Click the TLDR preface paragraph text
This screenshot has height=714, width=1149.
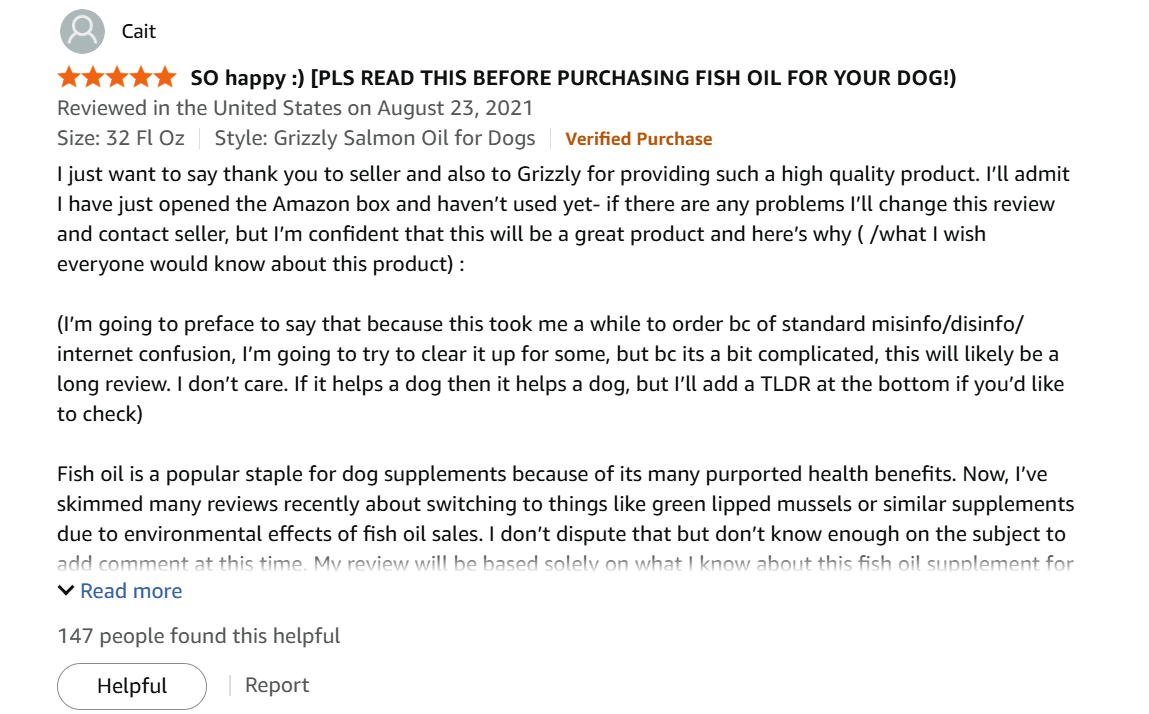pos(560,368)
